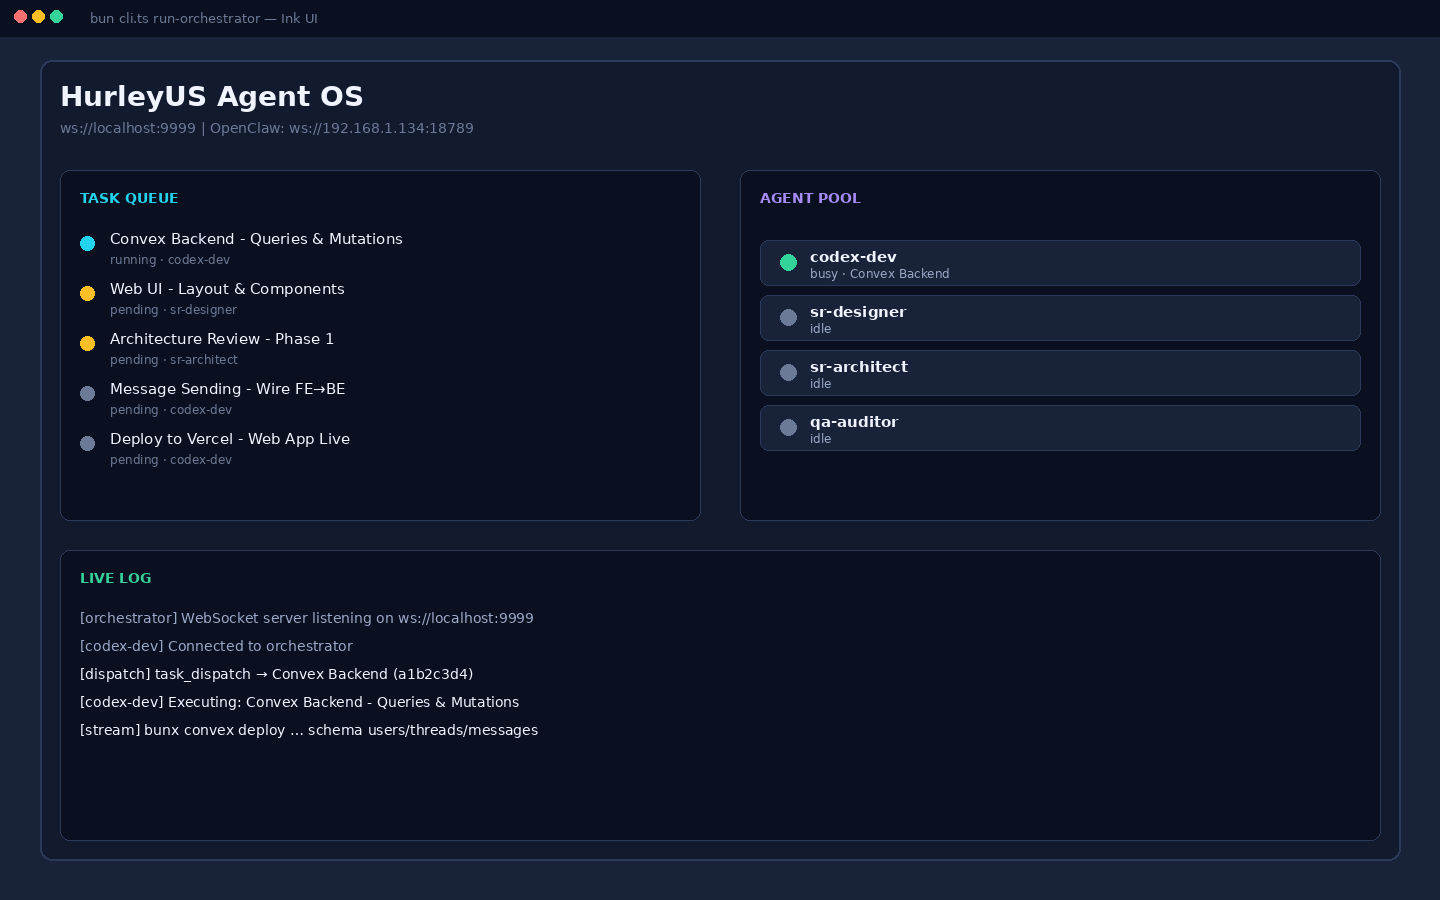
Task: Click the stream bunx convex deploy log line
Action: 309,730
